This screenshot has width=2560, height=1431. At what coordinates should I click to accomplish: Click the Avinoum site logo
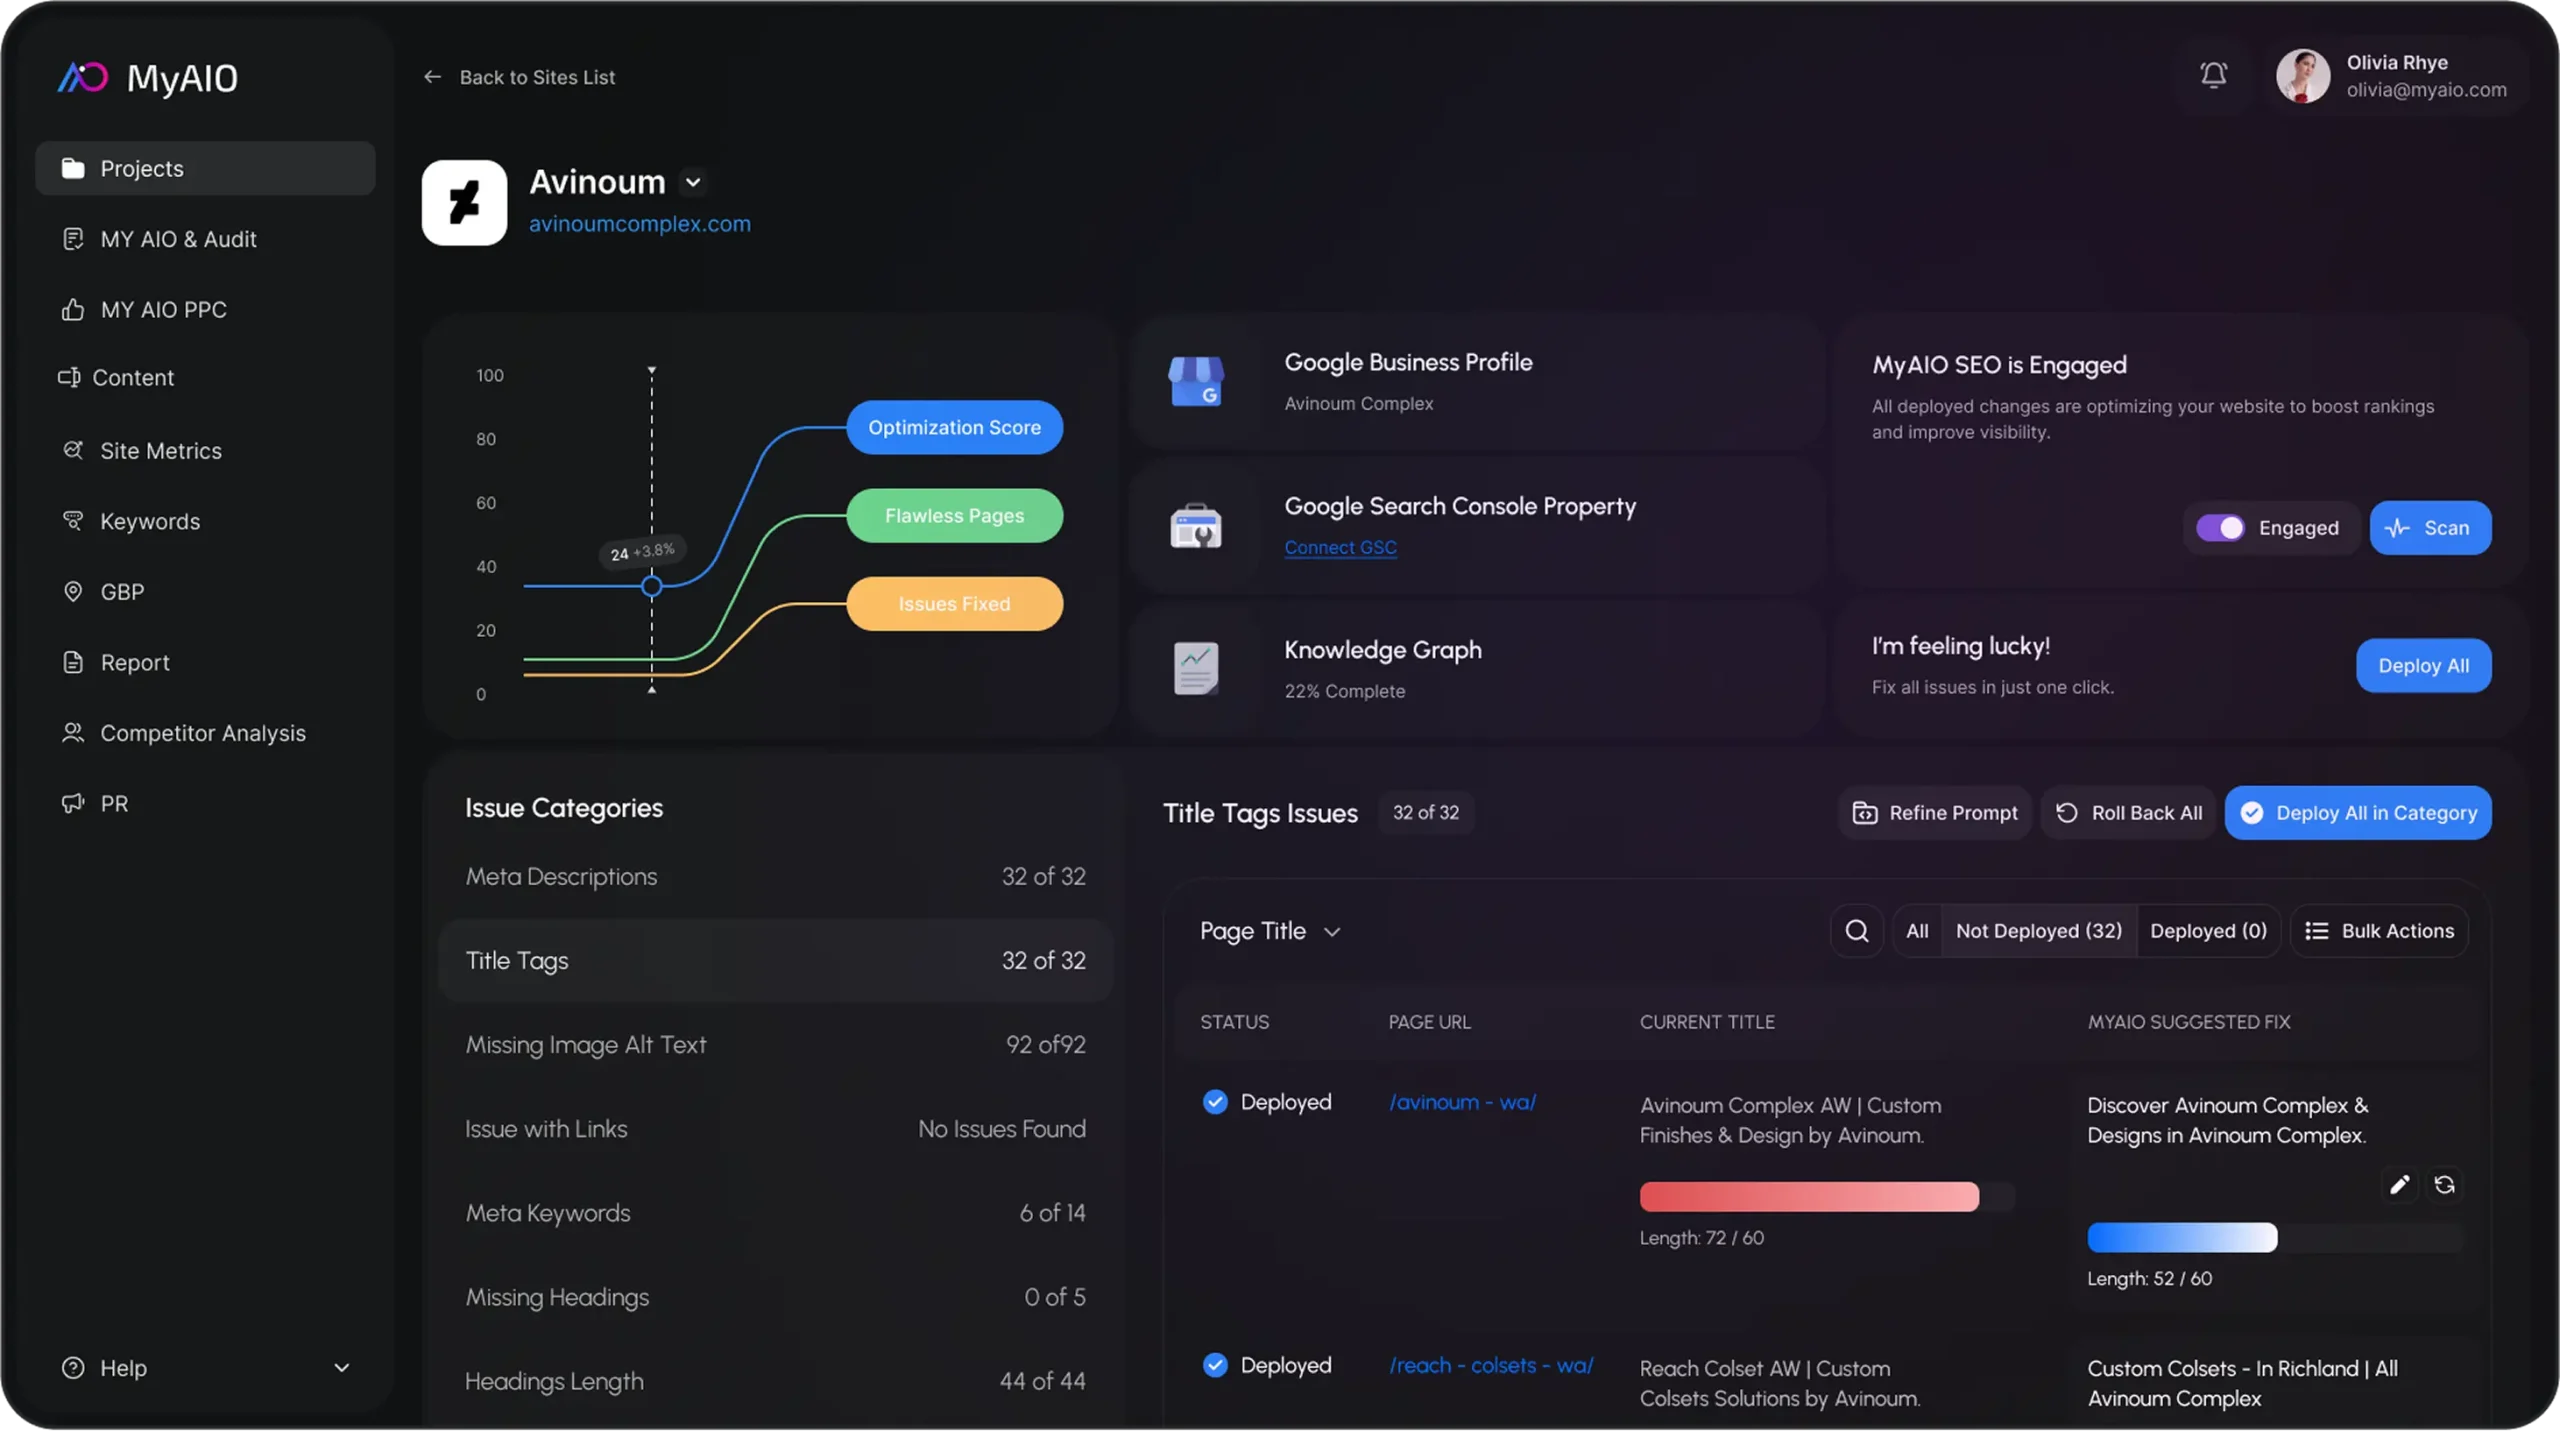coord(464,202)
